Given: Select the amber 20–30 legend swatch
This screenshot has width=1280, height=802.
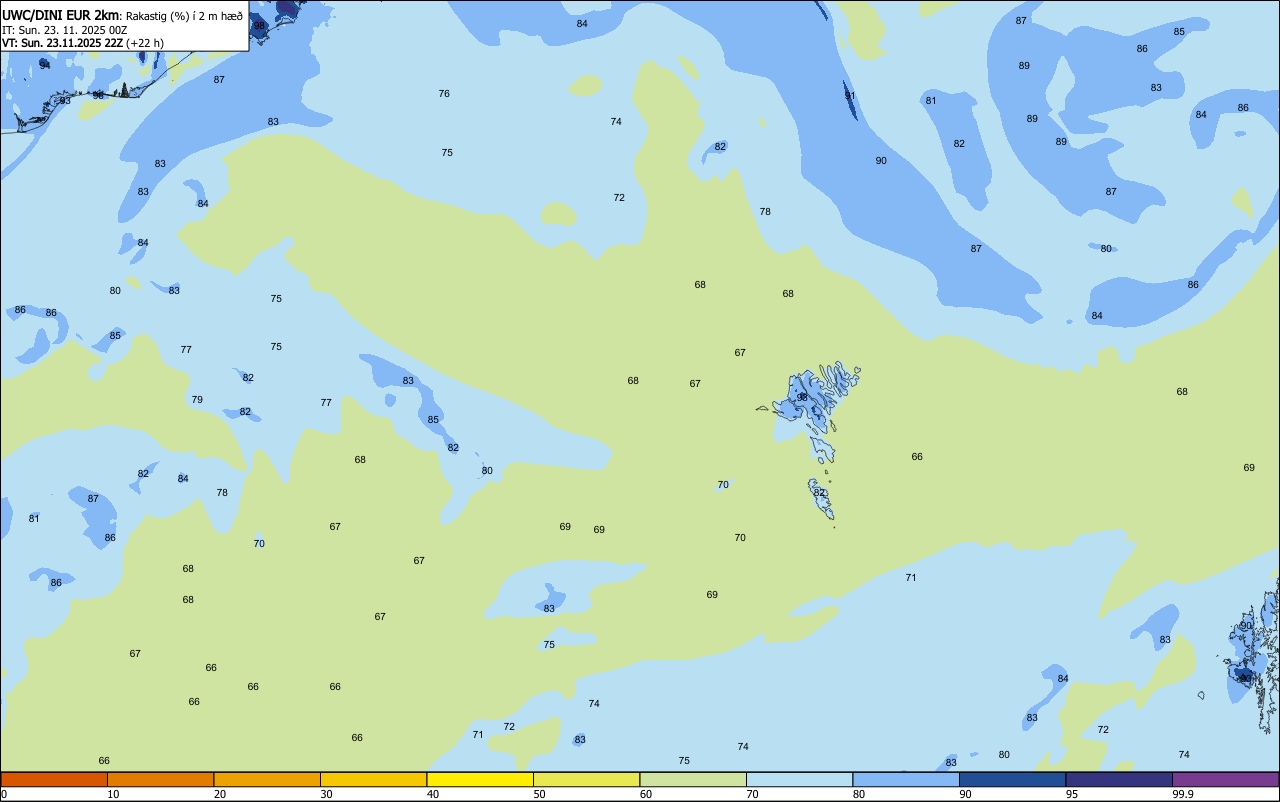Looking at the screenshot, I should click(267, 779).
